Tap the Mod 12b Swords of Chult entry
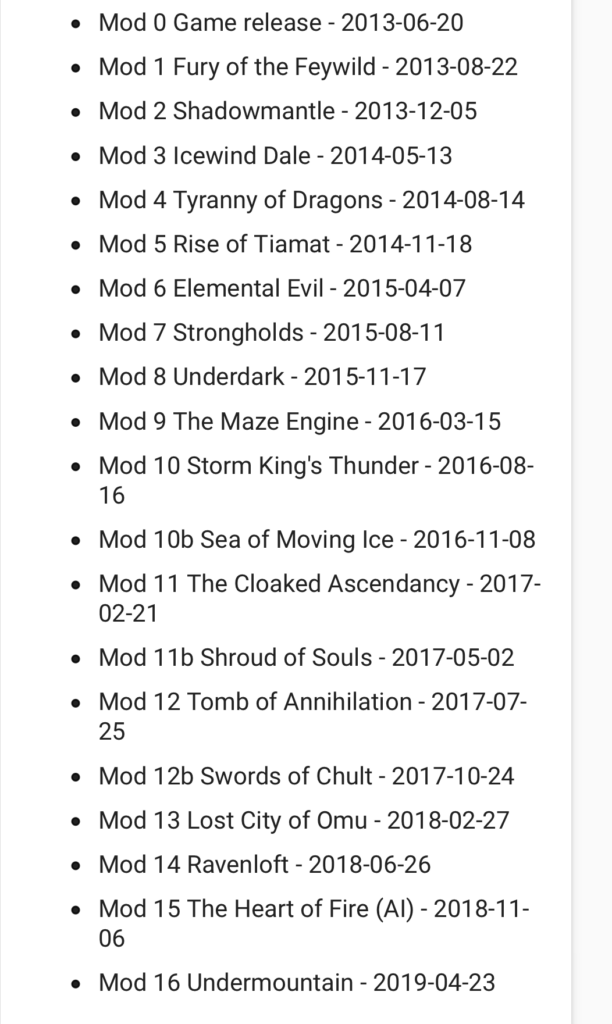The height and width of the screenshot is (1024, 612). [x=306, y=775]
